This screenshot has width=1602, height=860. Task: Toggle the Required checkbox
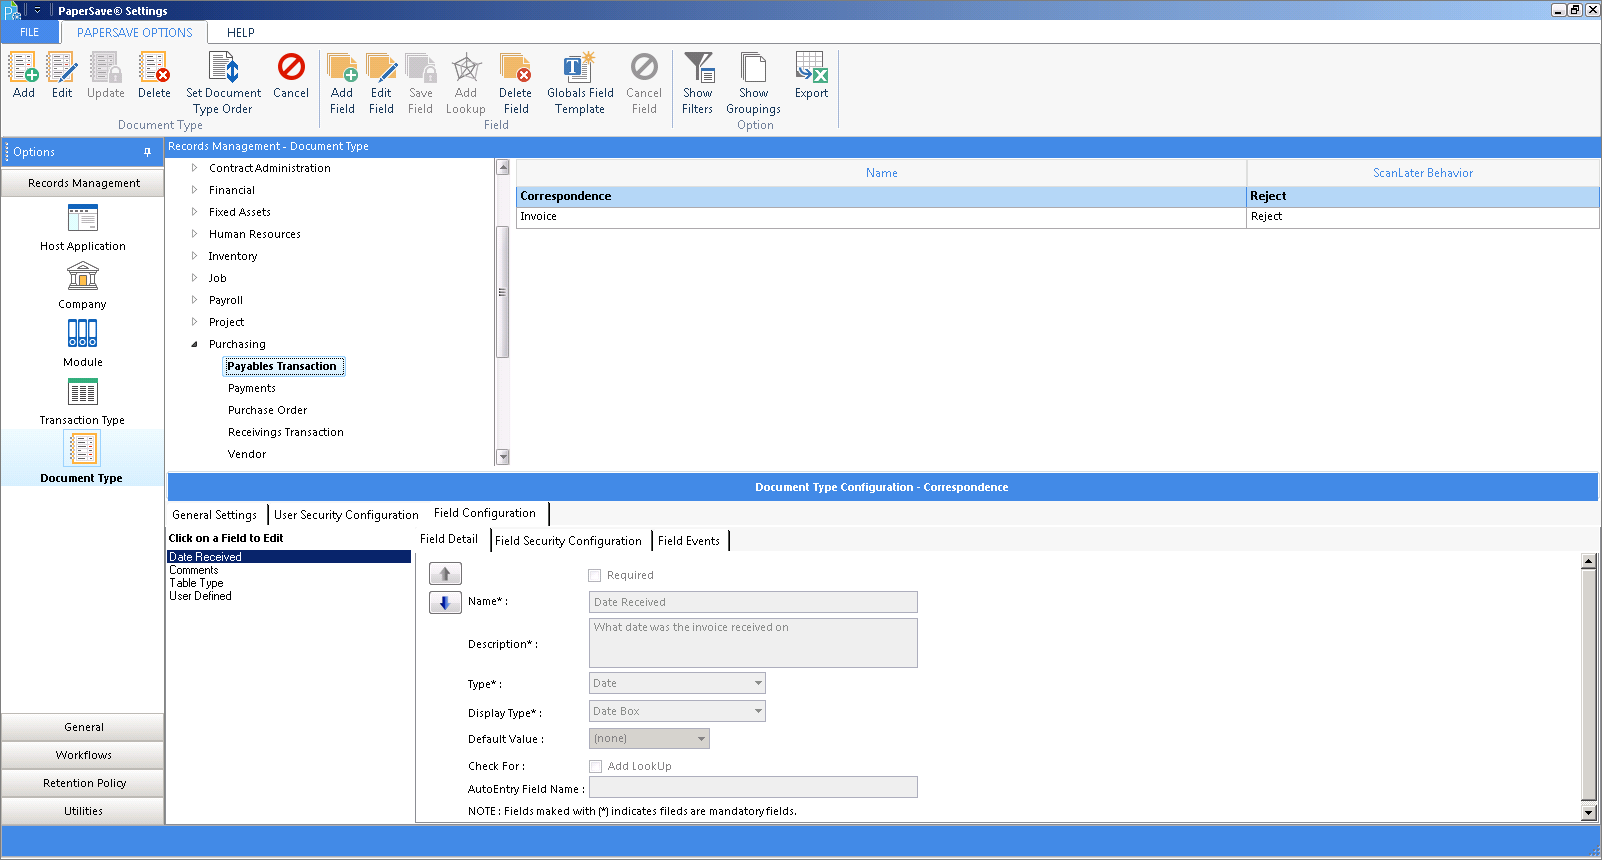[x=594, y=575]
